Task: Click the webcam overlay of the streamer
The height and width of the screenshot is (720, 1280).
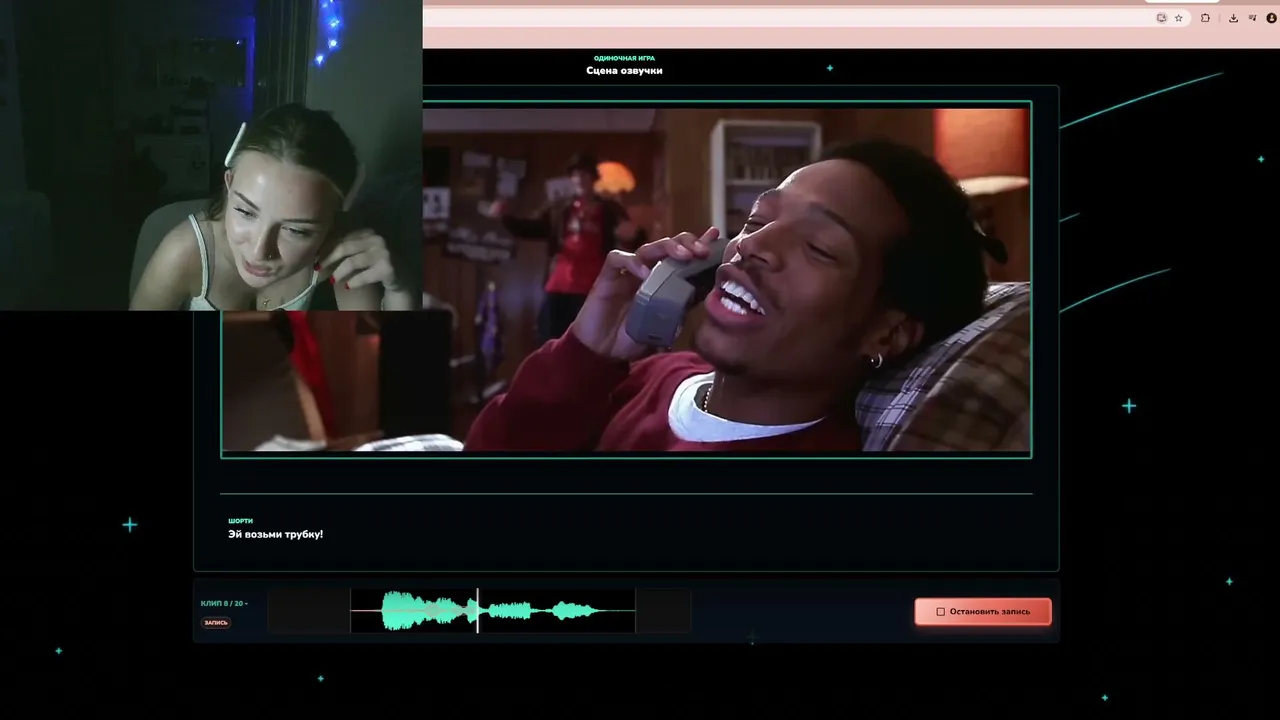Action: 211,155
